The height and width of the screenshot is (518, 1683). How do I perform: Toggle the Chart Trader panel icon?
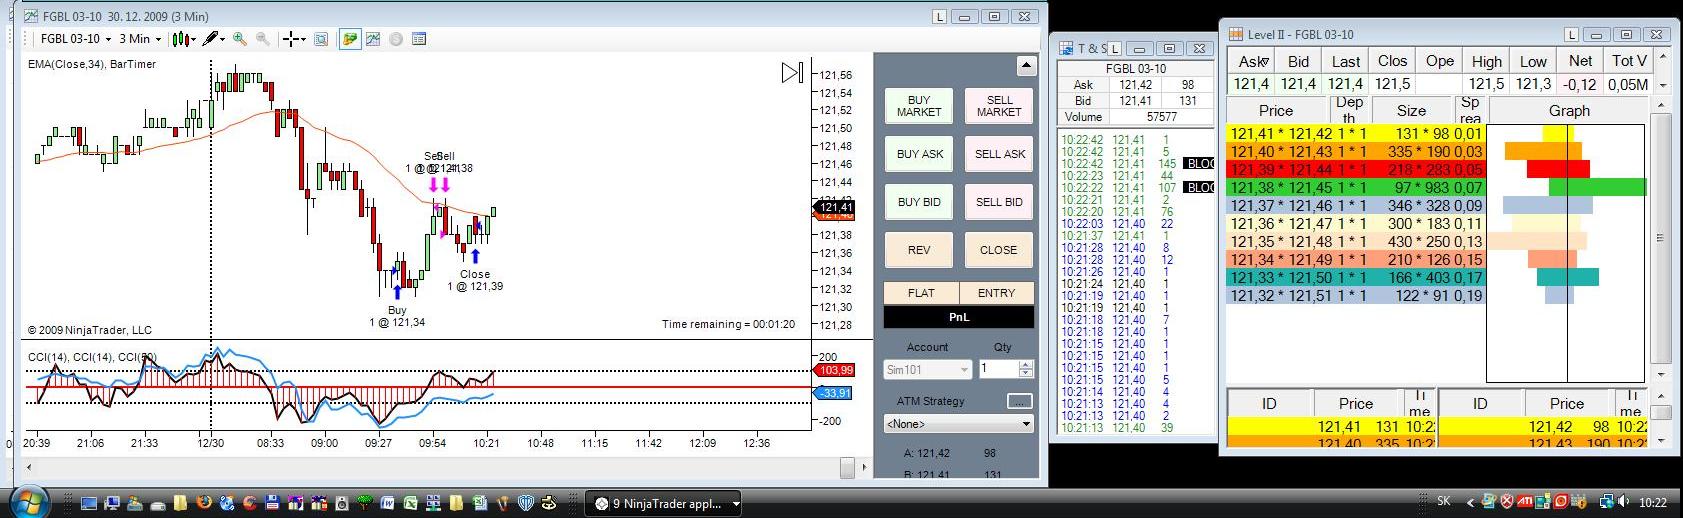tap(350, 39)
